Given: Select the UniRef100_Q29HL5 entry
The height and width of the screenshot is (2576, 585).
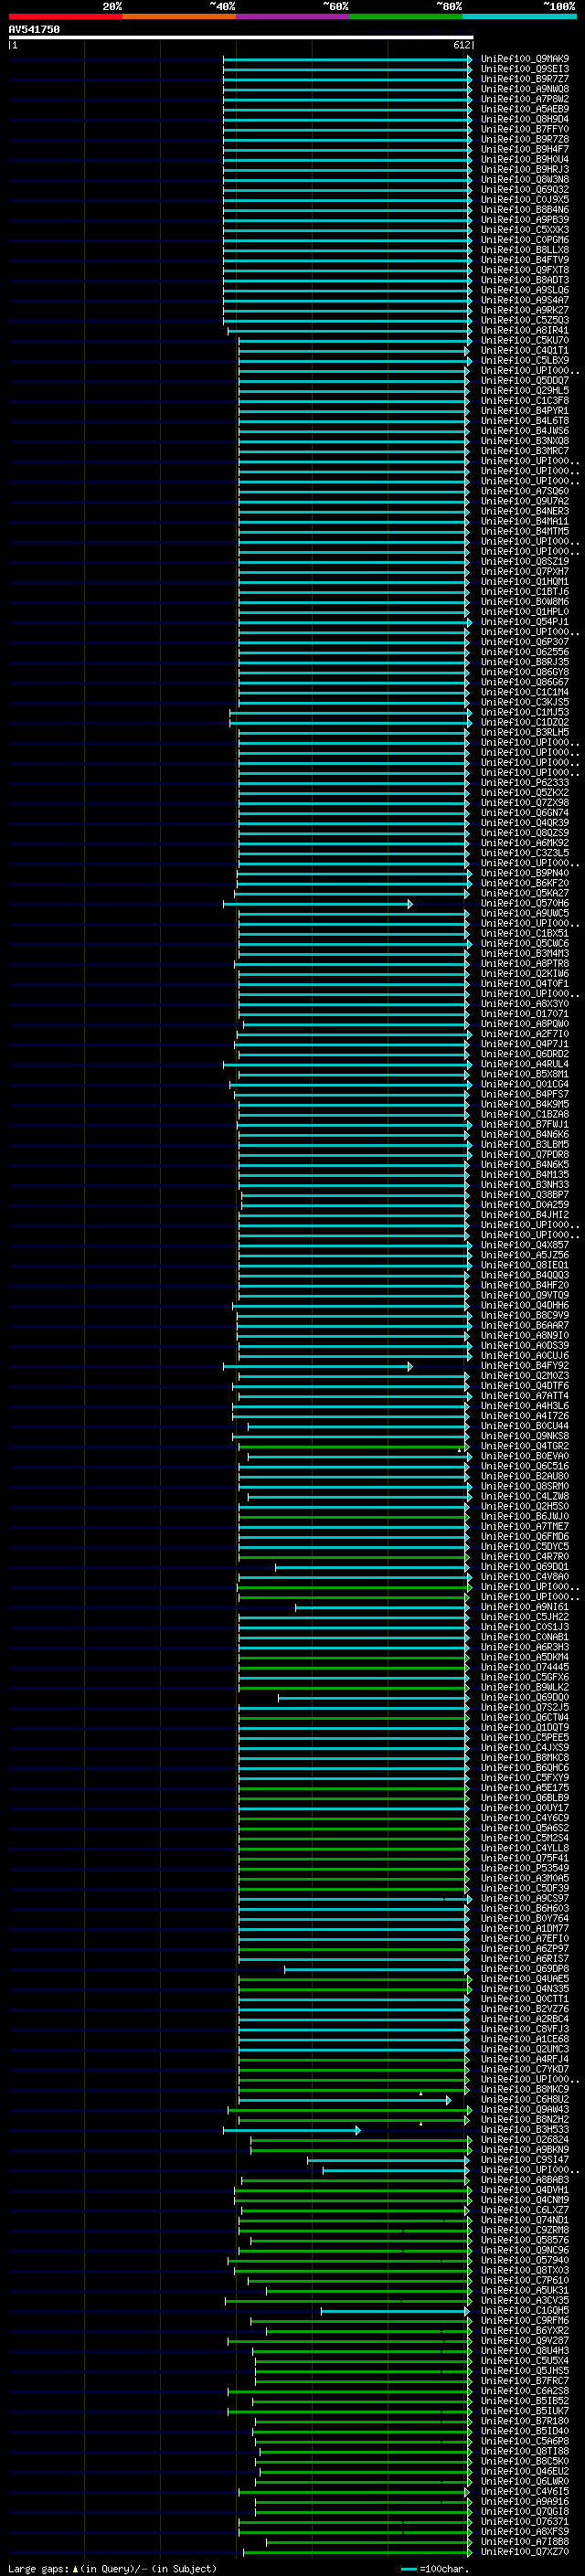Looking at the screenshot, I should [525, 390].
